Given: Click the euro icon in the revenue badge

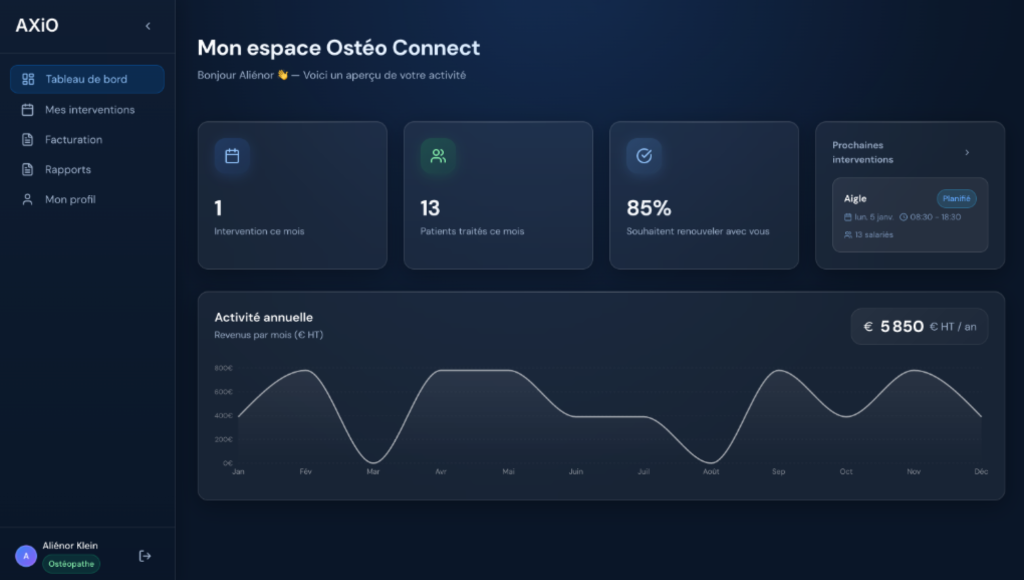Looking at the screenshot, I should click(868, 327).
